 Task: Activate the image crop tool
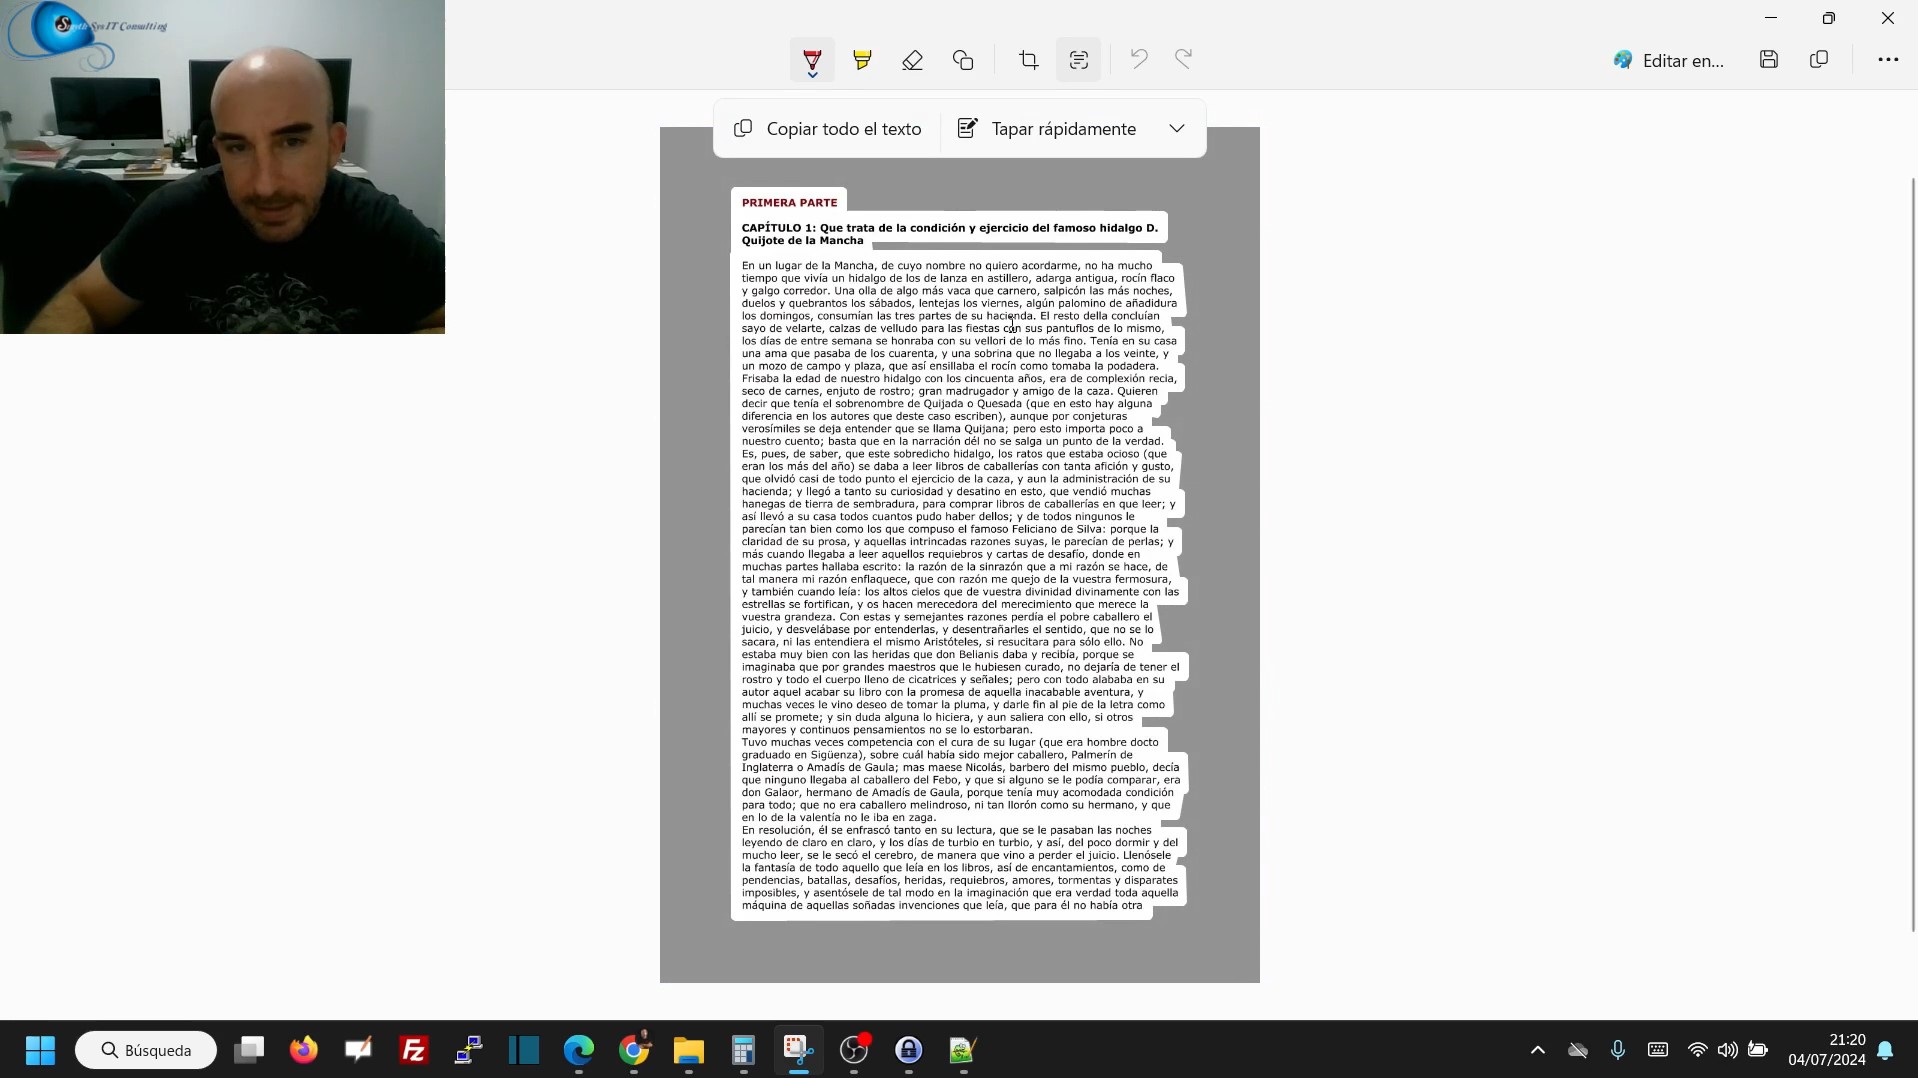pos(1028,60)
